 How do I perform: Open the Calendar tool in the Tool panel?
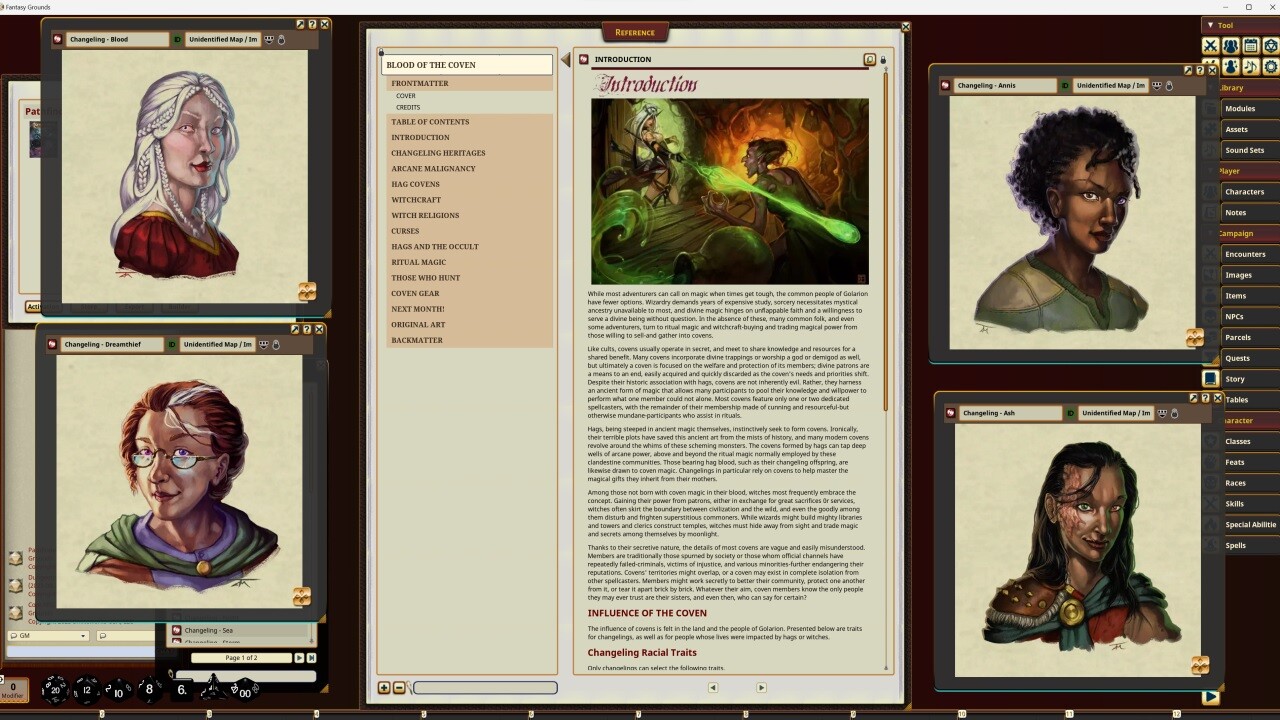click(x=1250, y=45)
